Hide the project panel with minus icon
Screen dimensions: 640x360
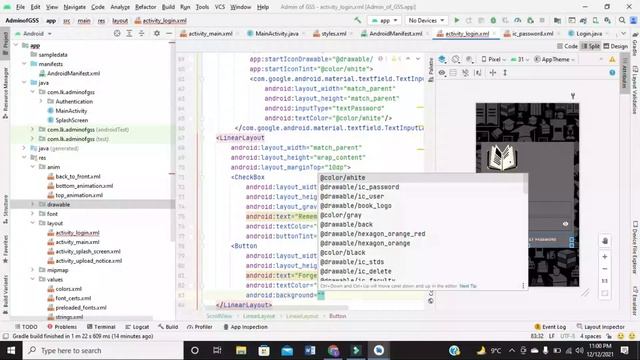tap(169, 33)
